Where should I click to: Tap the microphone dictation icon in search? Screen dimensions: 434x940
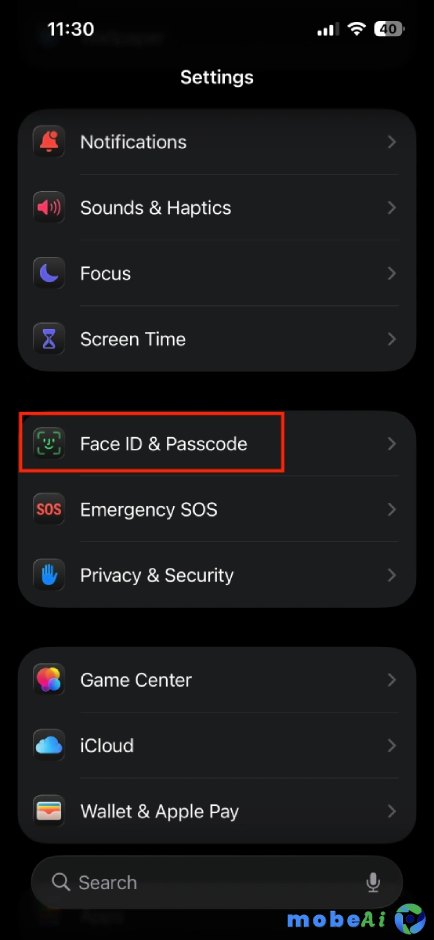click(x=373, y=882)
